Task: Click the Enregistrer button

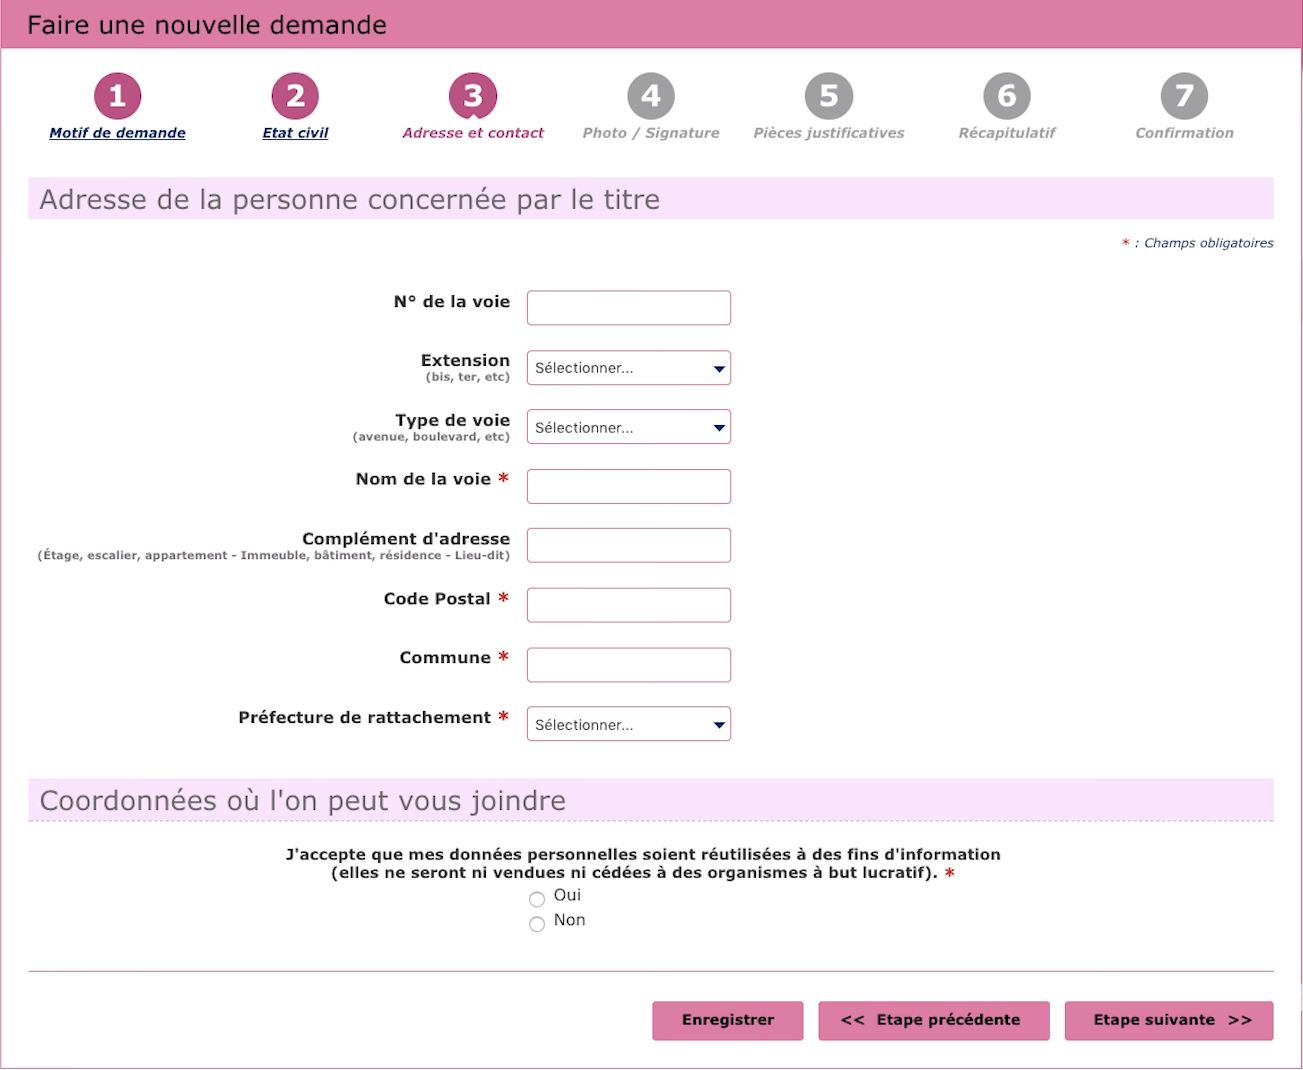Action: point(727,1020)
